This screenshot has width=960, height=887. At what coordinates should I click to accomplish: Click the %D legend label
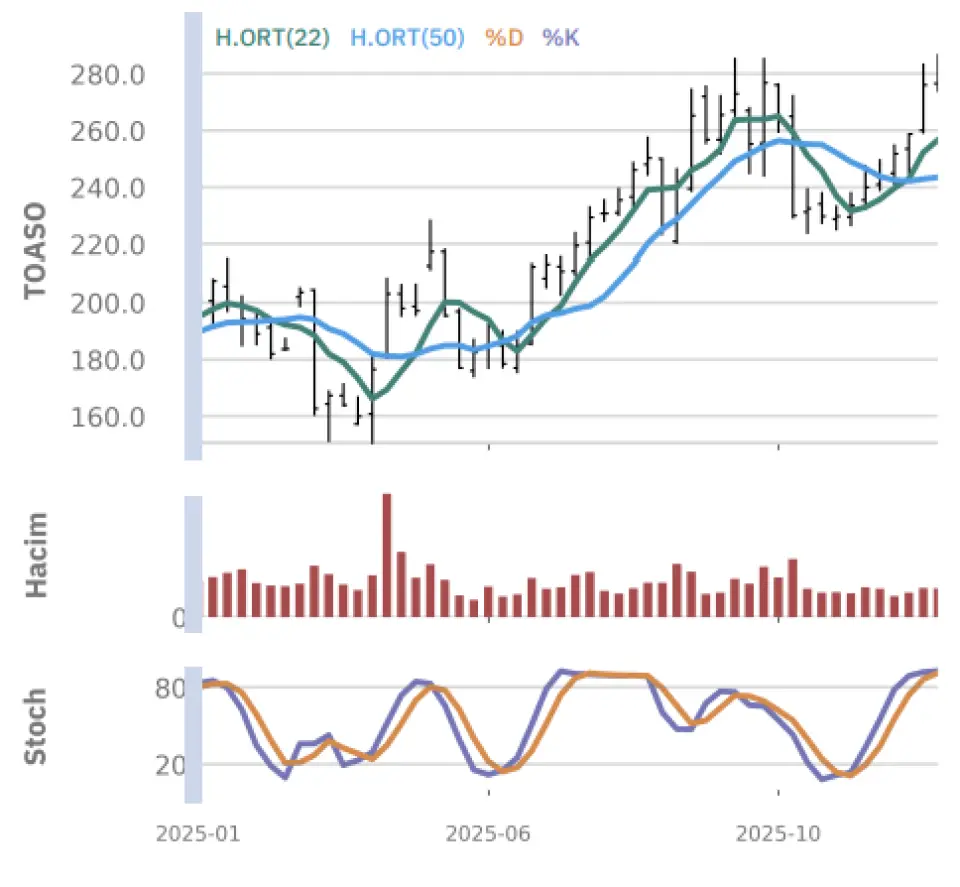[x=503, y=38]
